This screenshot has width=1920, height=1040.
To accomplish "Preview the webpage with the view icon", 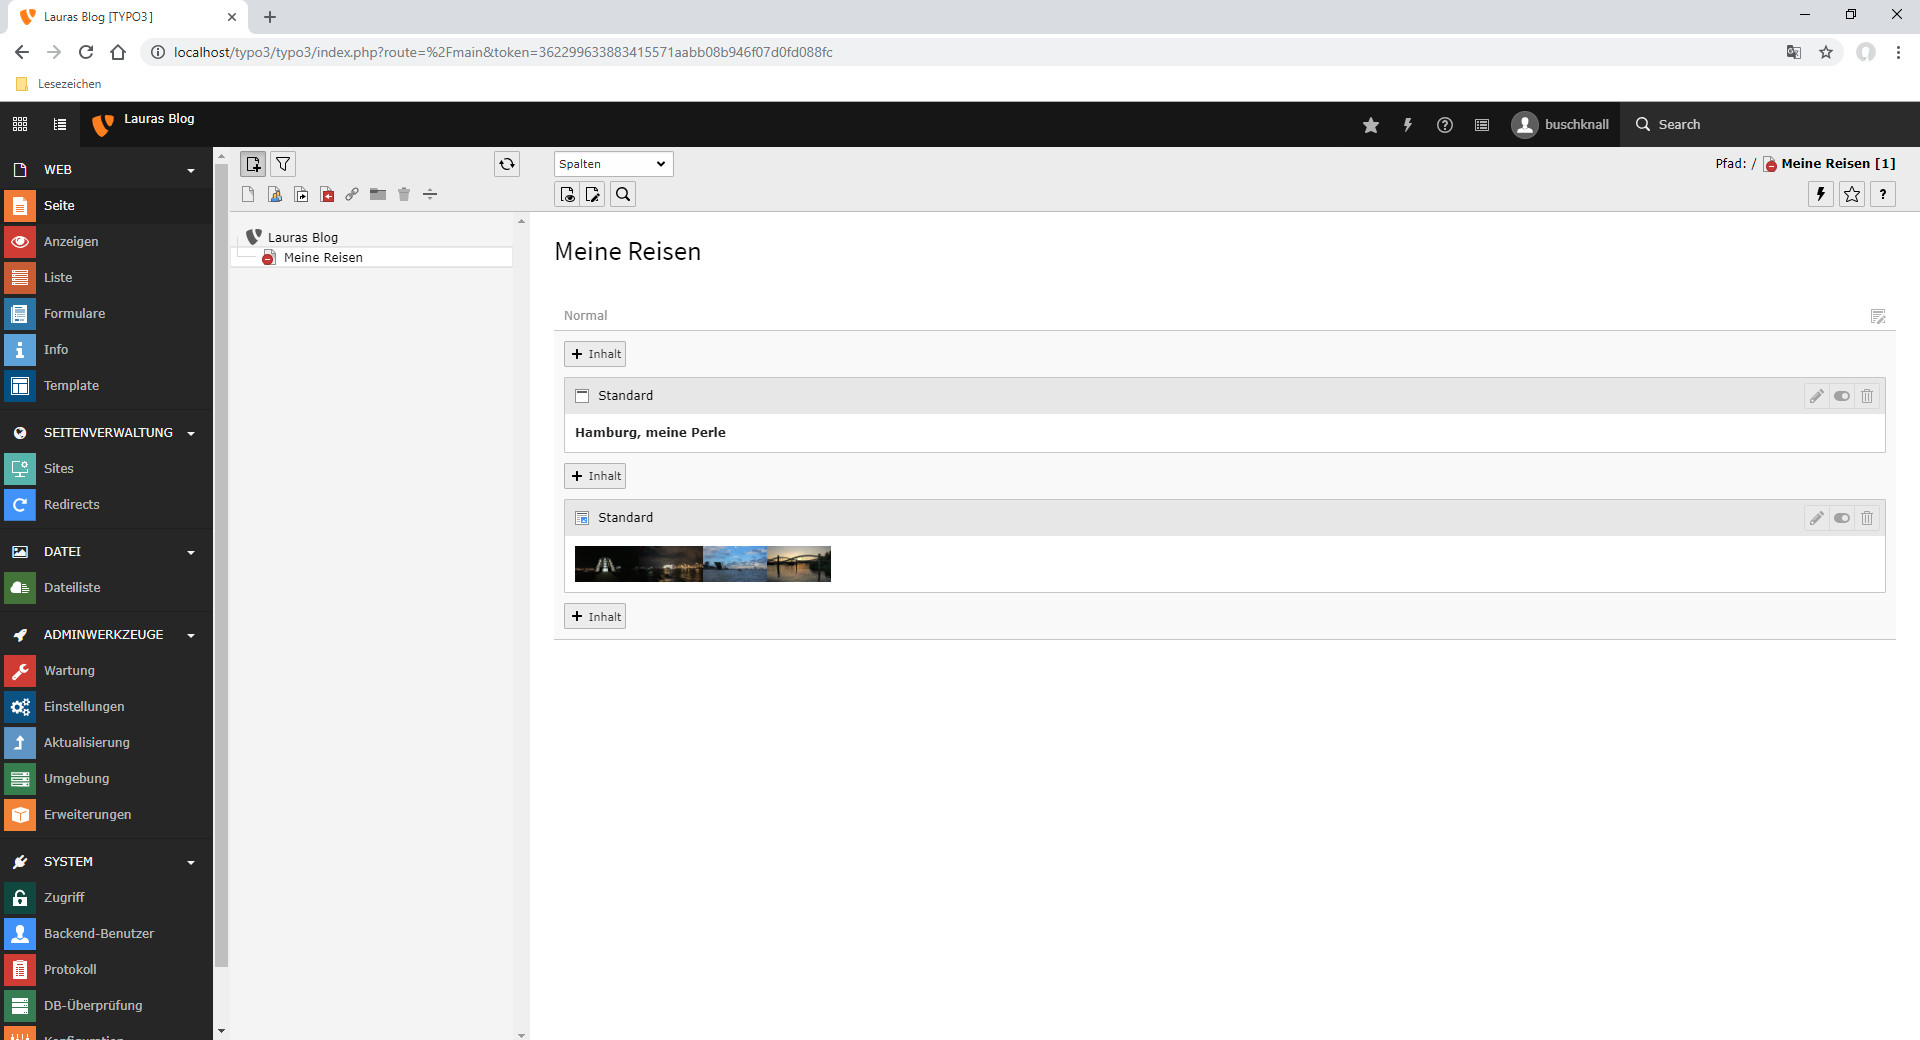I will pos(567,194).
